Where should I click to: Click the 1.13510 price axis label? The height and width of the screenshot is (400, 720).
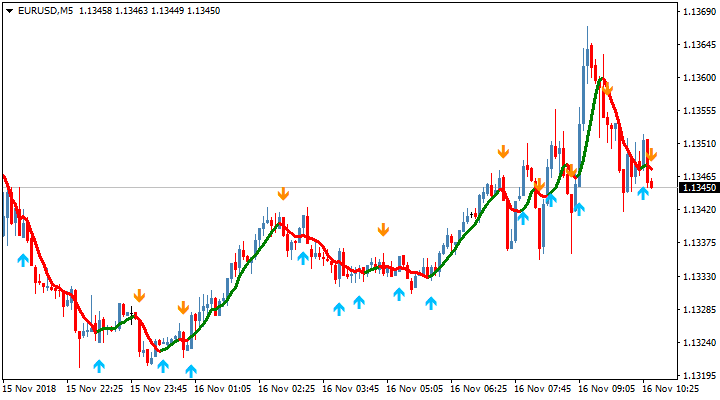coord(699,144)
